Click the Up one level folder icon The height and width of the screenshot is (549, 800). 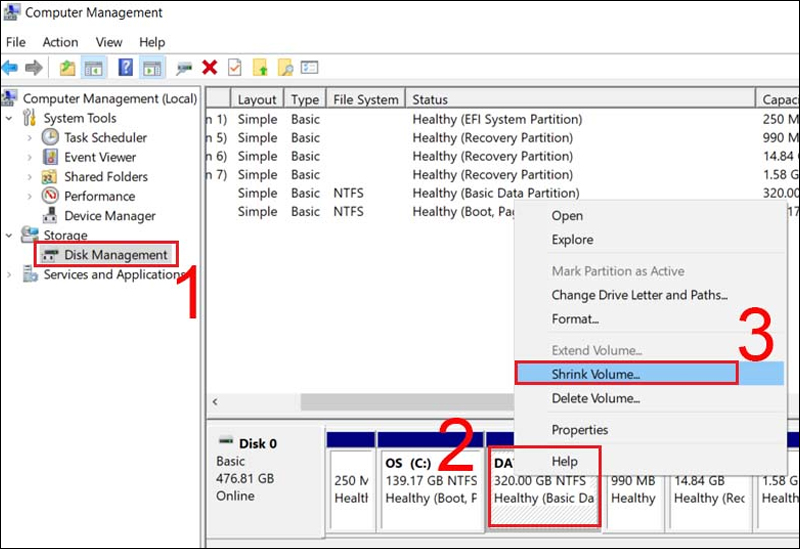coord(67,68)
